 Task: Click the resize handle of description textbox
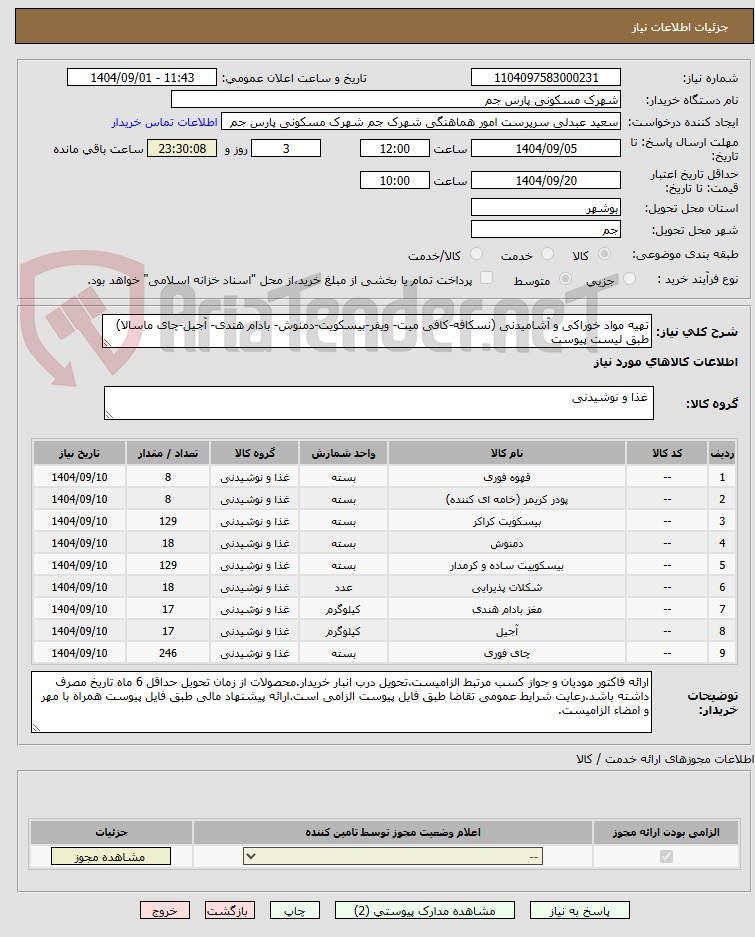[x=107, y=343]
